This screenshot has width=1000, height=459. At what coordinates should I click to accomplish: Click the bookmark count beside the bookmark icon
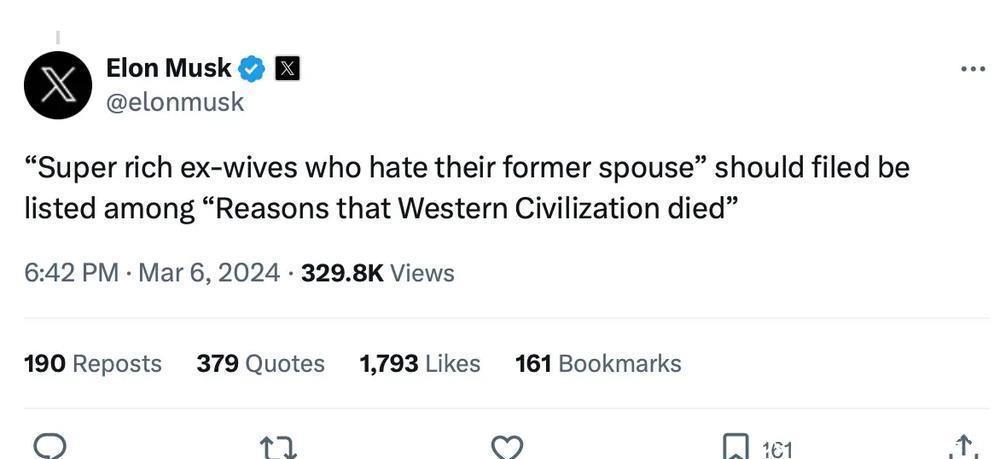(x=776, y=449)
